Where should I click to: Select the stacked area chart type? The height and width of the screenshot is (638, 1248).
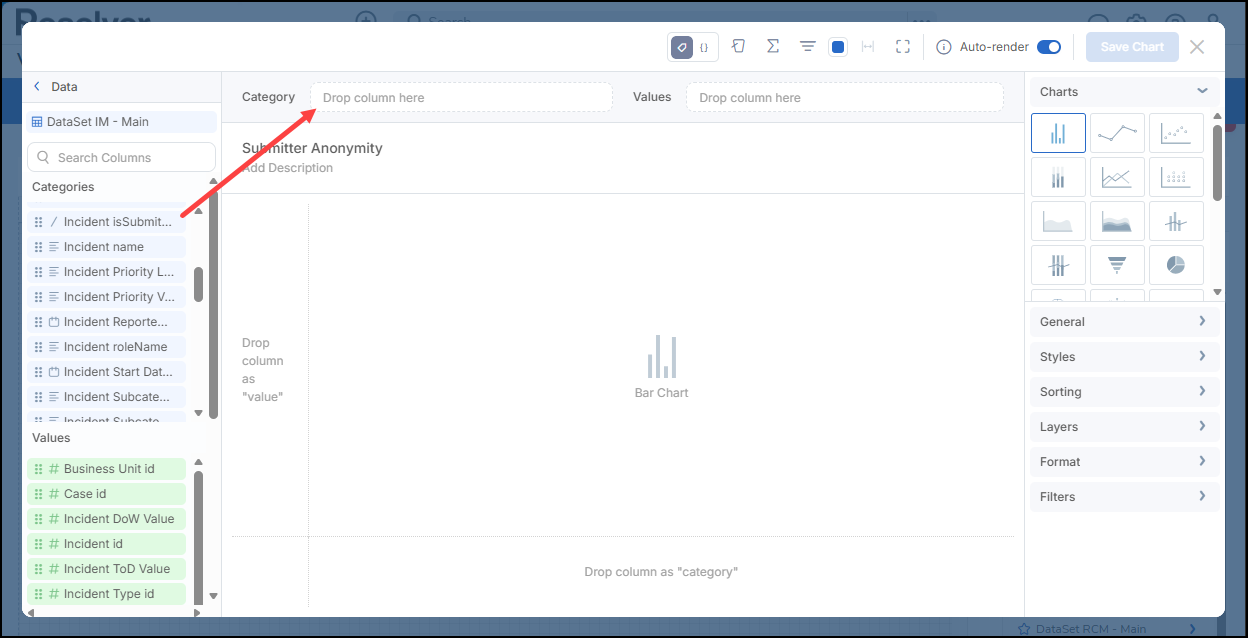point(1117,221)
